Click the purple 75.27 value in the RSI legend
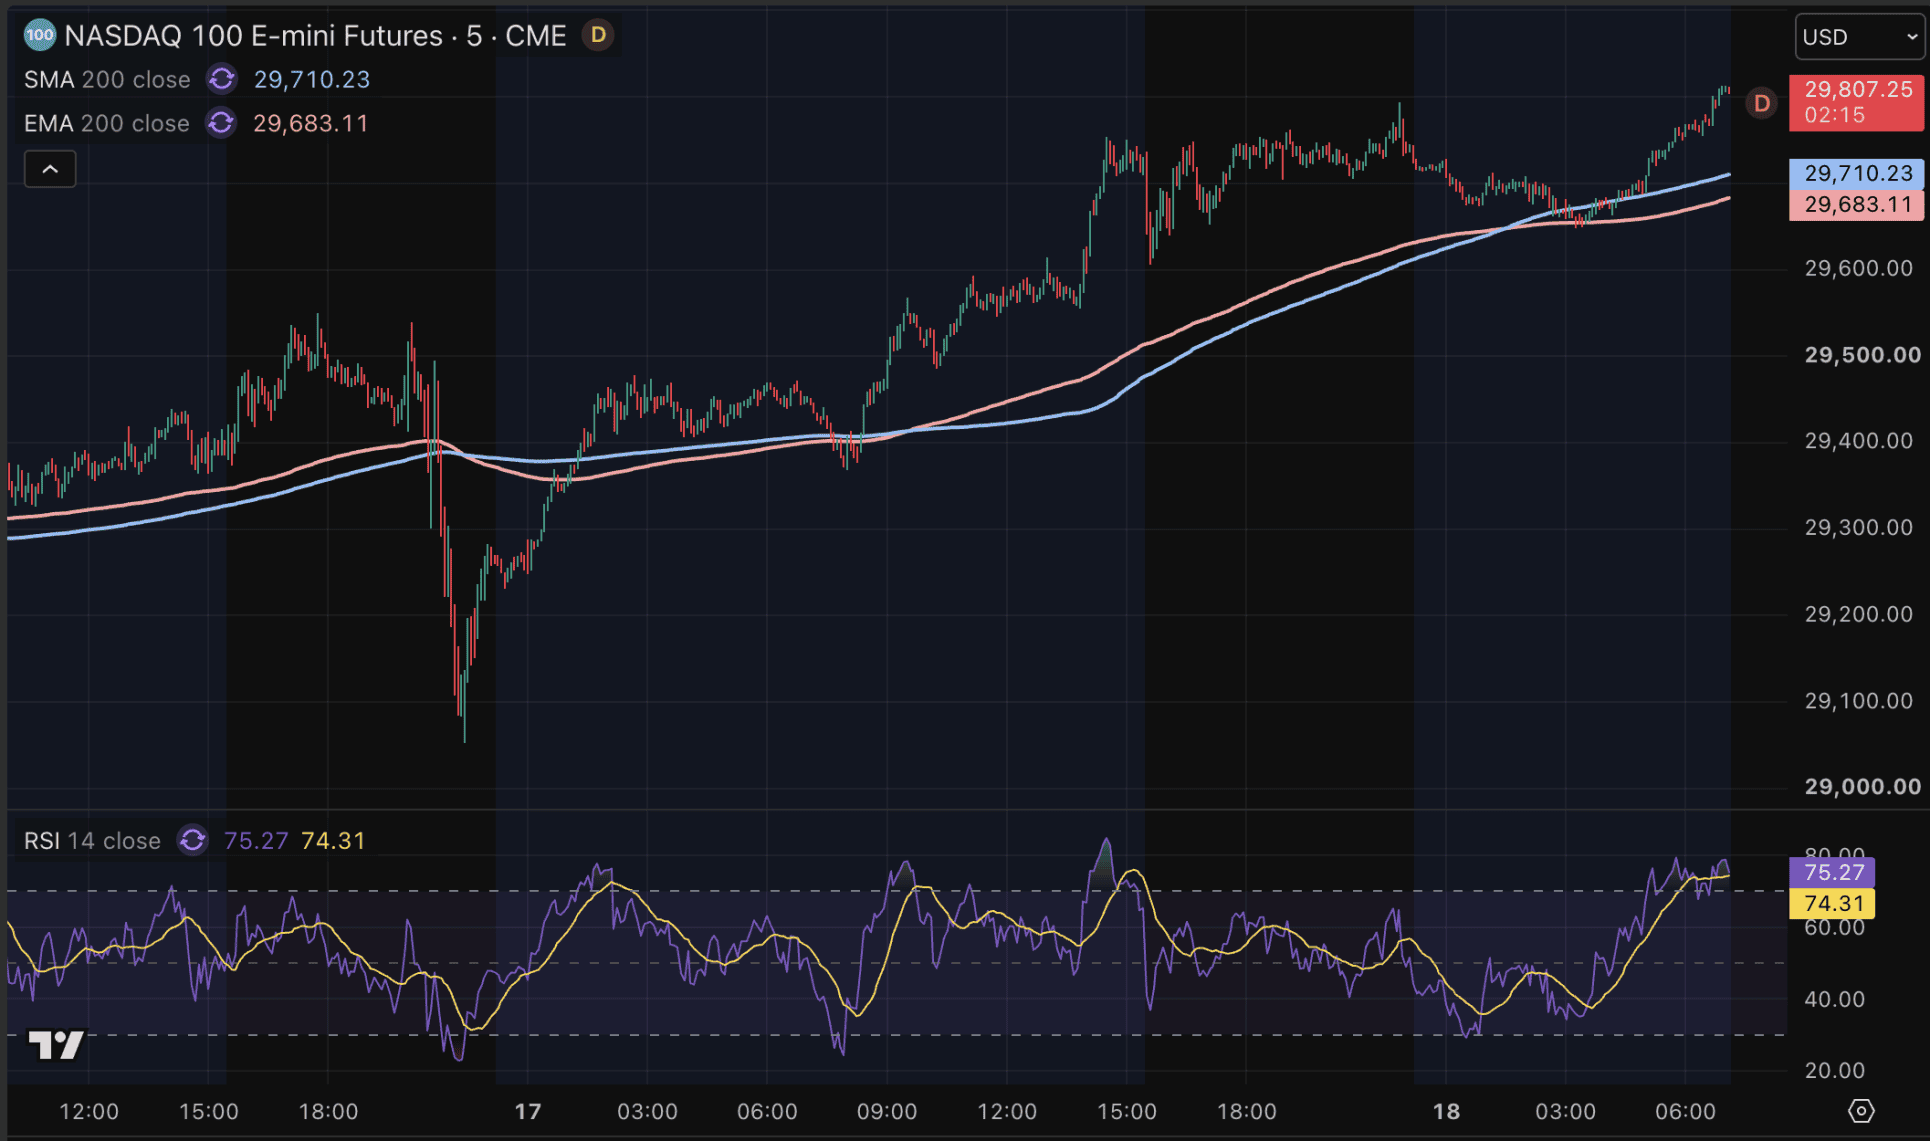This screenshot has width=1930, height=1141. pos(256,841)
